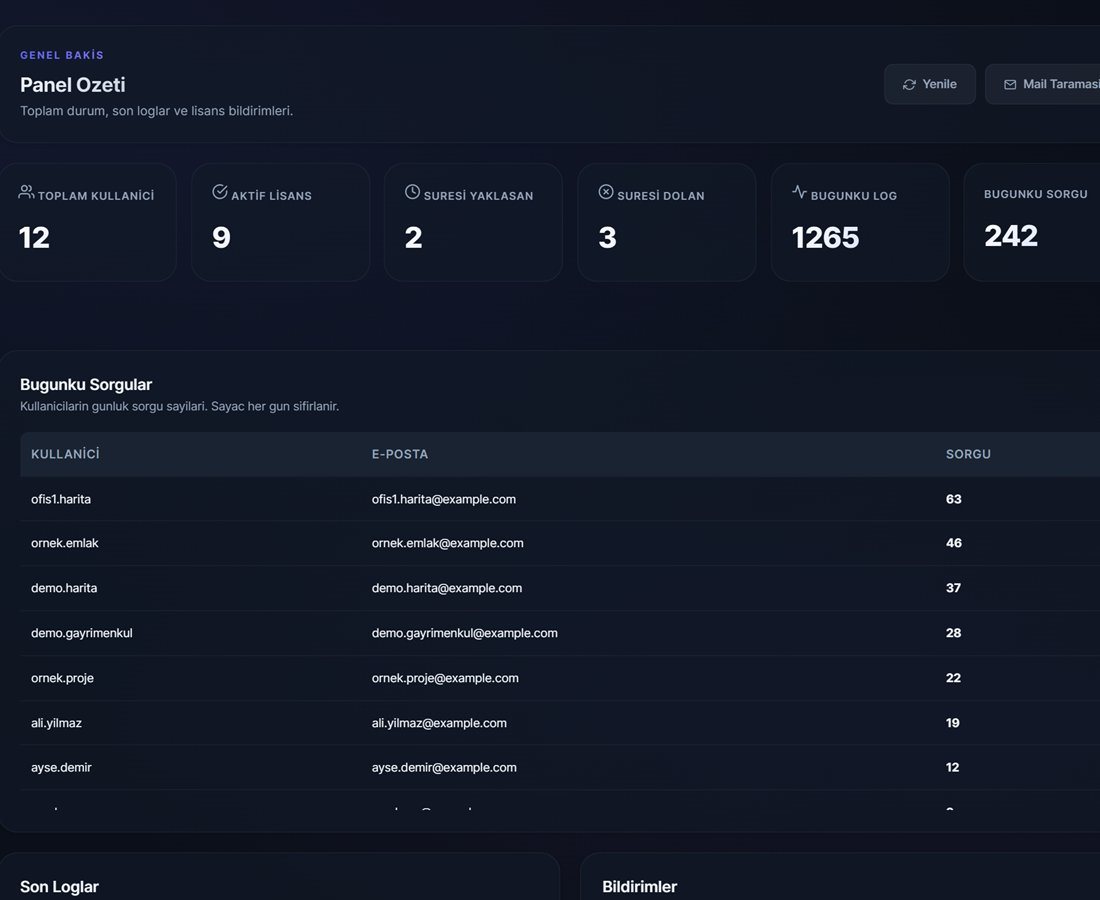Select the ornek.emlak user name

[65, 543]
